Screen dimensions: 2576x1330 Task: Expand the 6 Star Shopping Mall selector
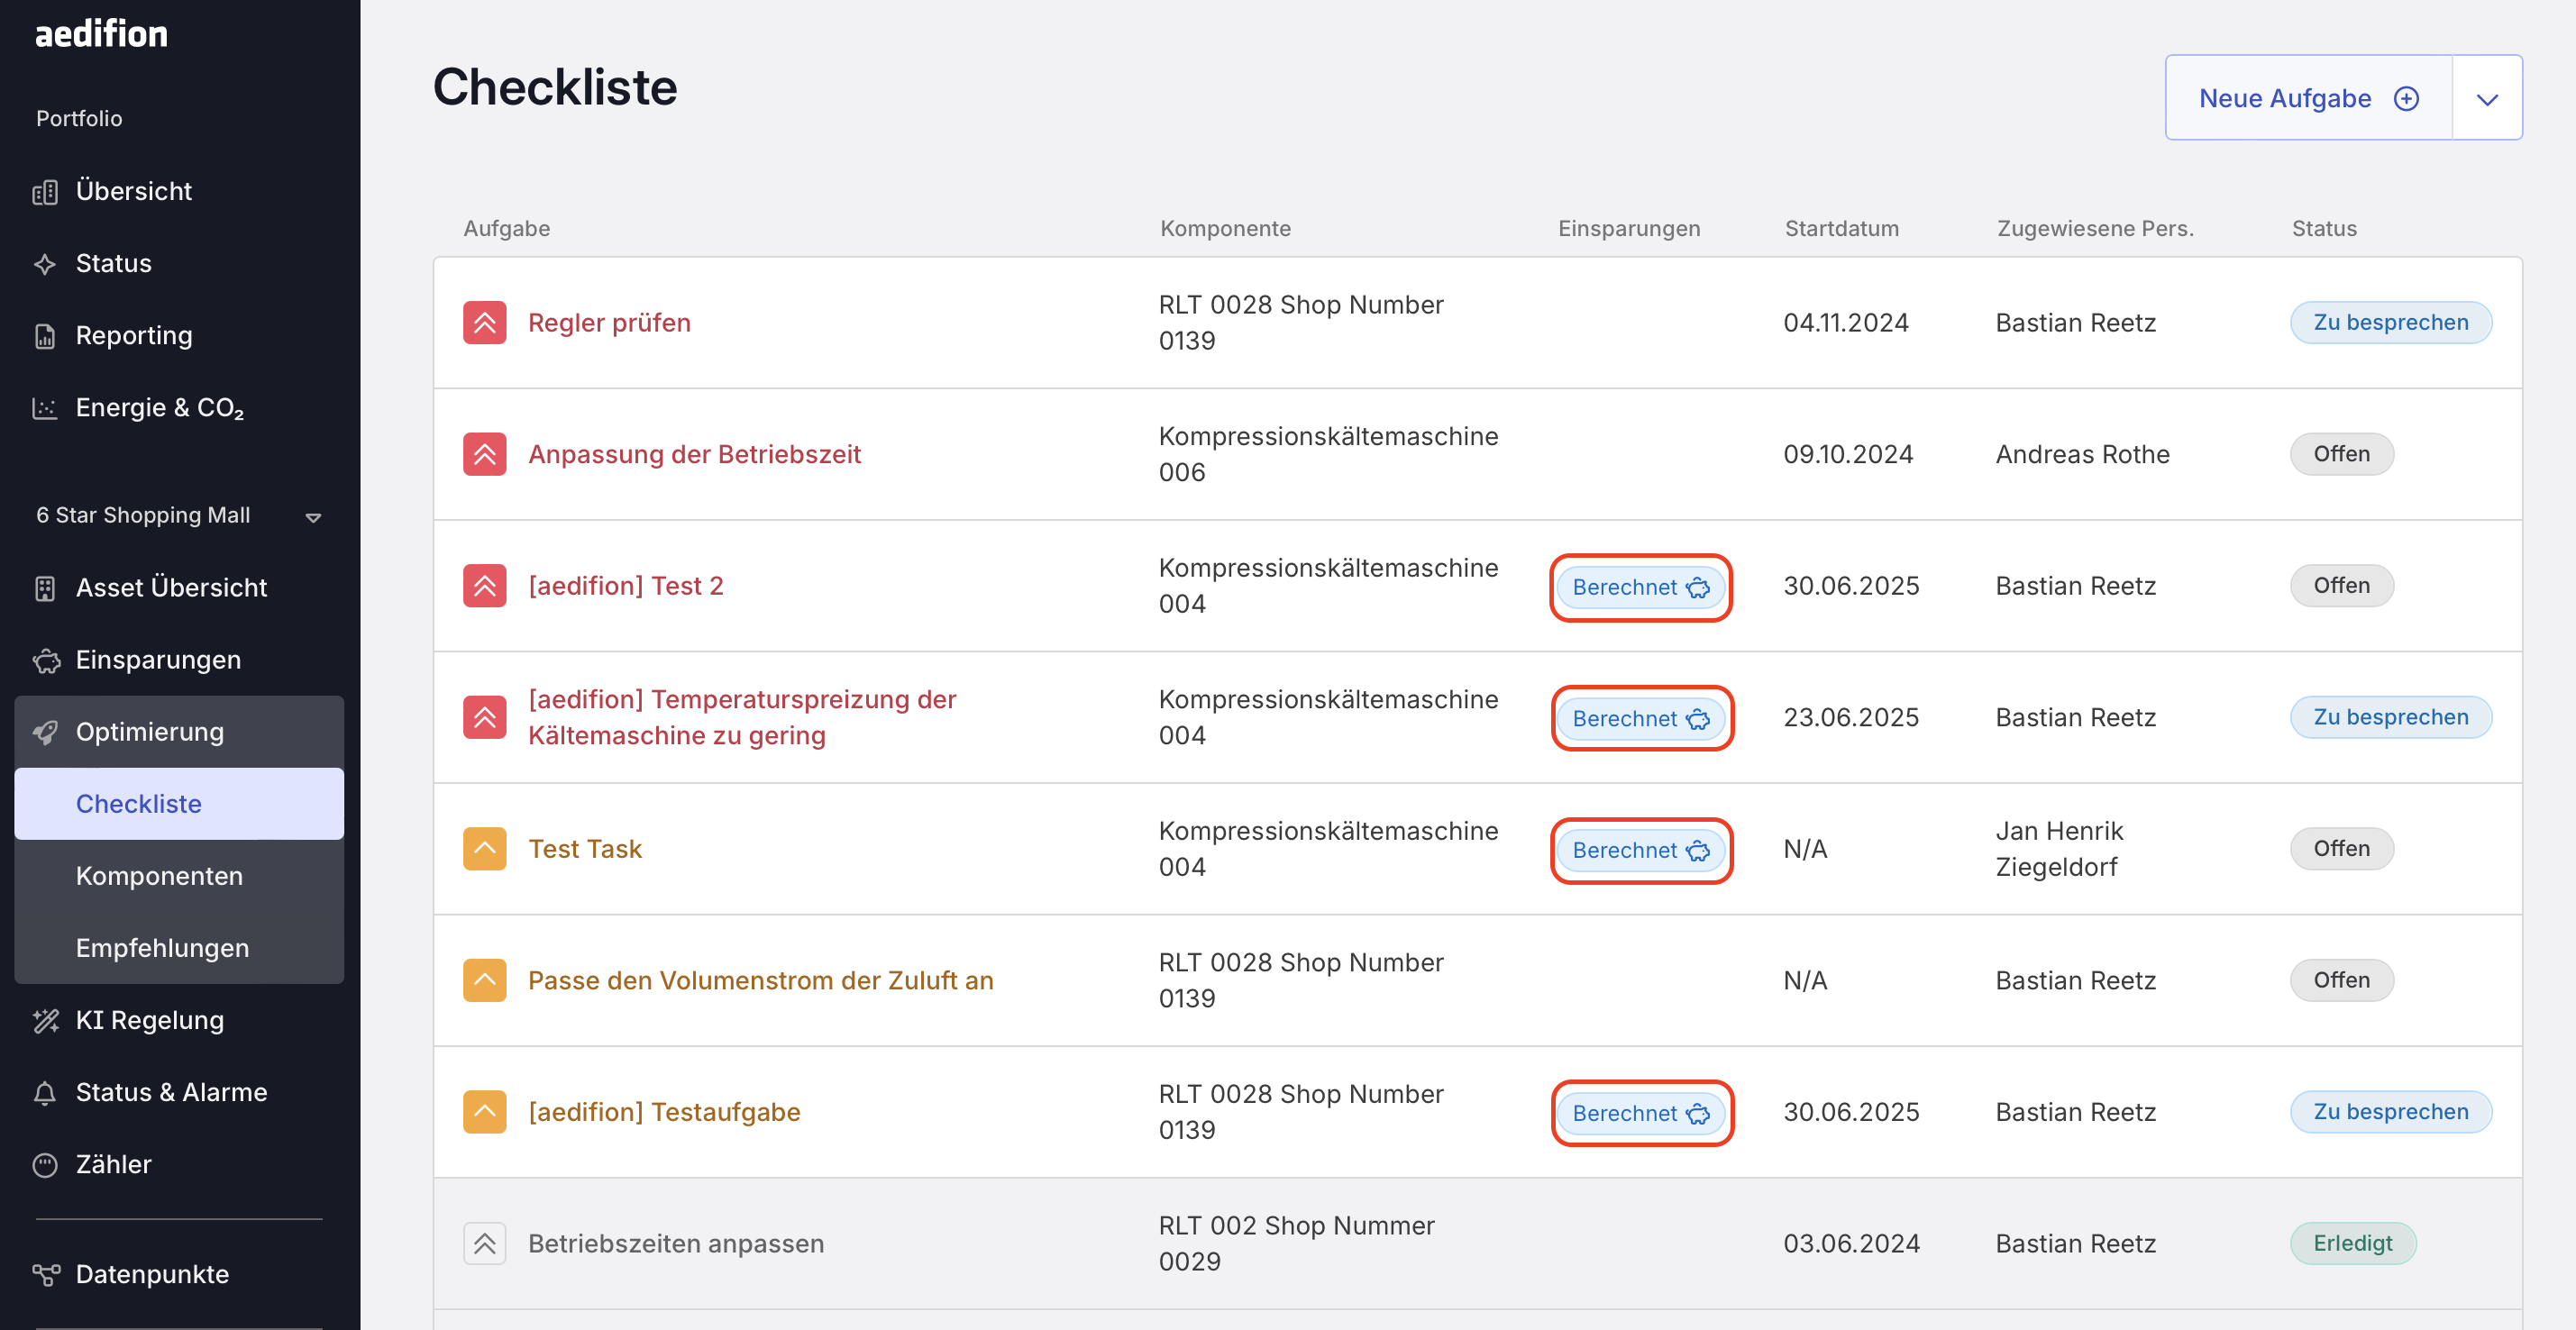pyautogui.click(x=179, y=516)
